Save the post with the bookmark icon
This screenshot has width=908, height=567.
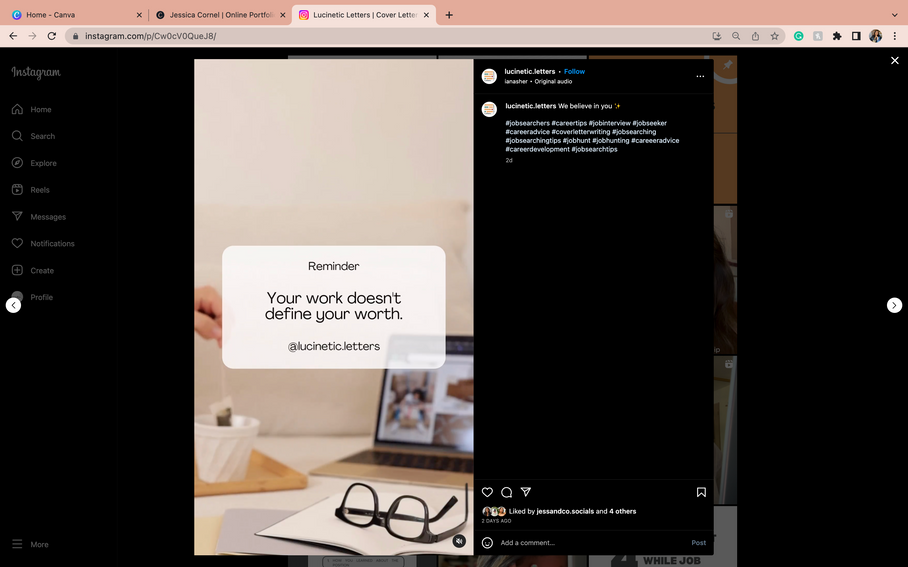click(x=701, y=492)
